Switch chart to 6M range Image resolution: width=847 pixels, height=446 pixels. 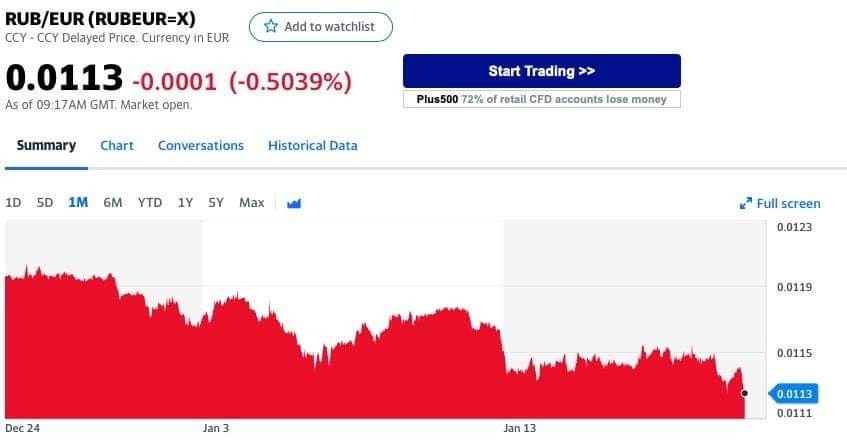point(113,203)
